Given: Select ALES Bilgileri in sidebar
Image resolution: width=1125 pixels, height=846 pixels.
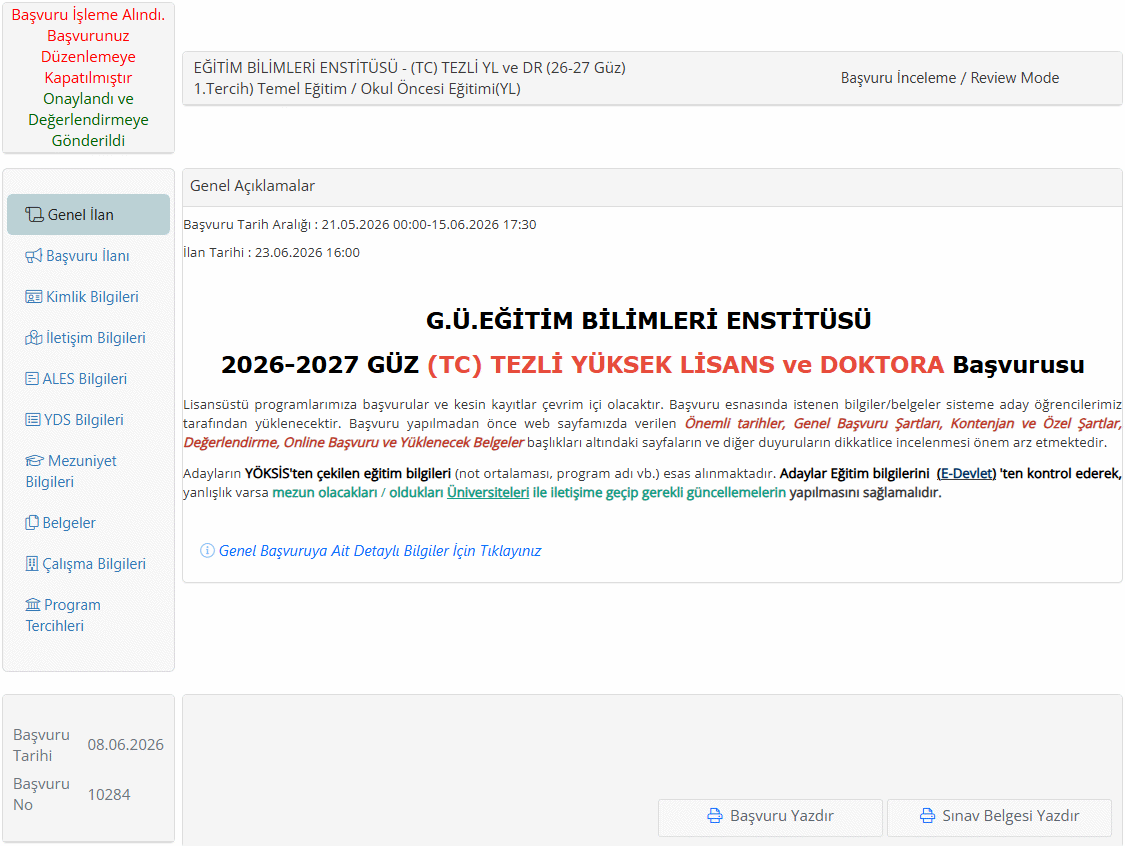Looking at the screenshot, I should click(x=88, y=379).
